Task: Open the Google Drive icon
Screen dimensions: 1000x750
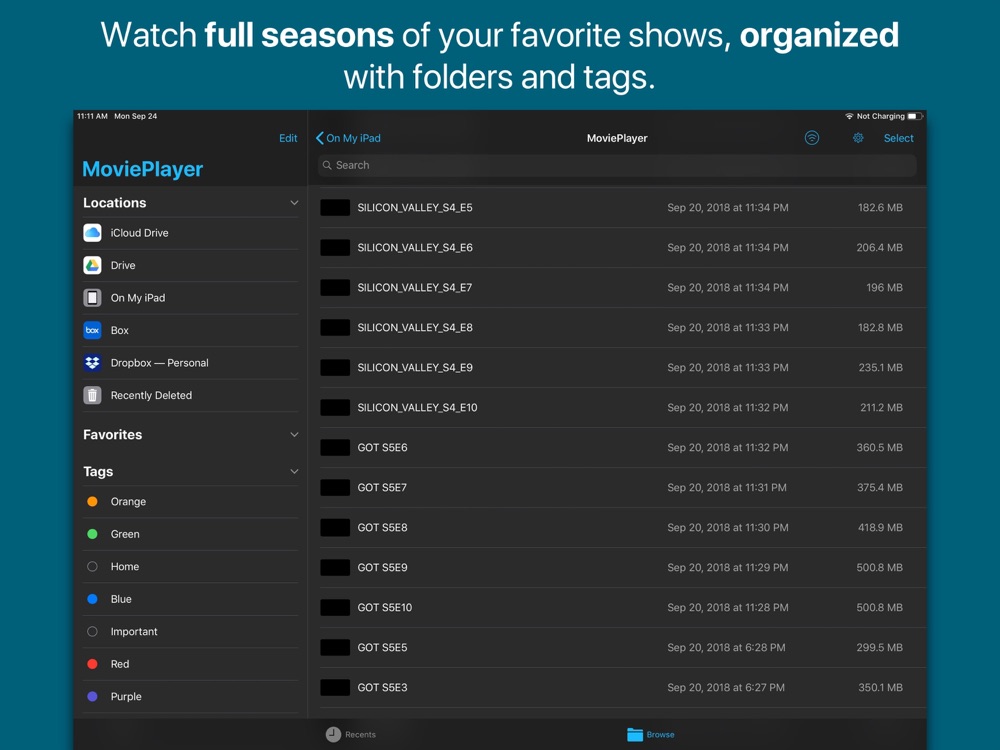Action: tap(92, 265)
